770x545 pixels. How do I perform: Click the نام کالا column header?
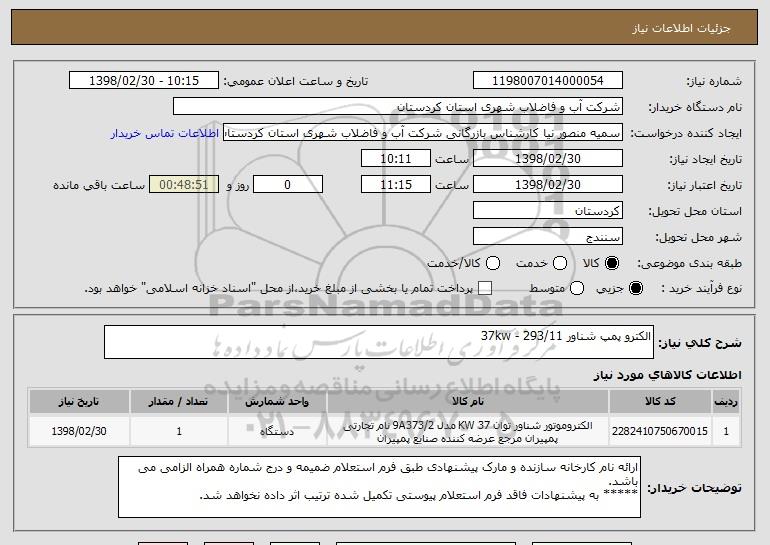pos(468,402)
